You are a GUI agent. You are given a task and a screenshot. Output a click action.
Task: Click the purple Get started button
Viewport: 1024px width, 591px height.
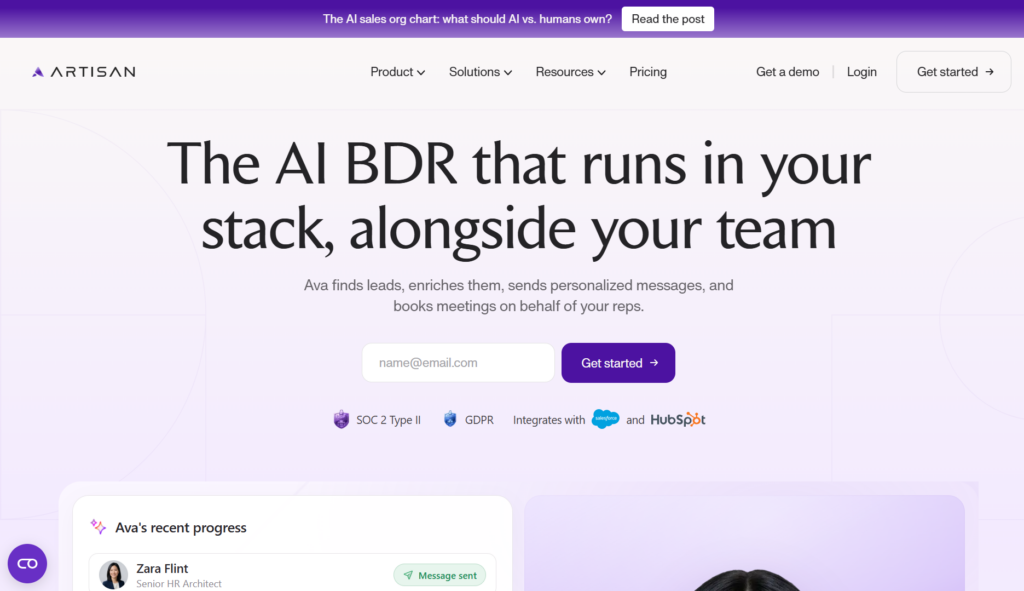618,362
